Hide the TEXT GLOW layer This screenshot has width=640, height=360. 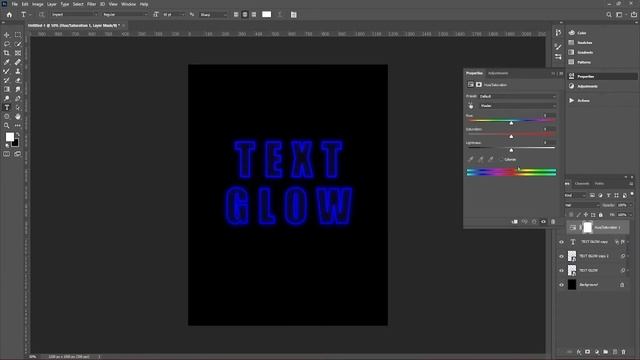point(562,271)
